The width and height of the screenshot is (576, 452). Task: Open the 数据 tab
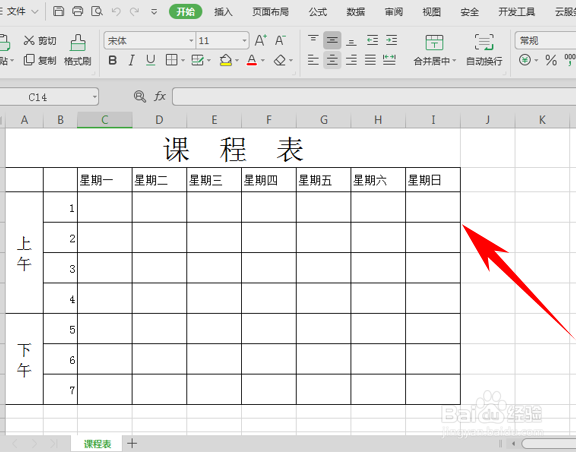click(356, 12)
